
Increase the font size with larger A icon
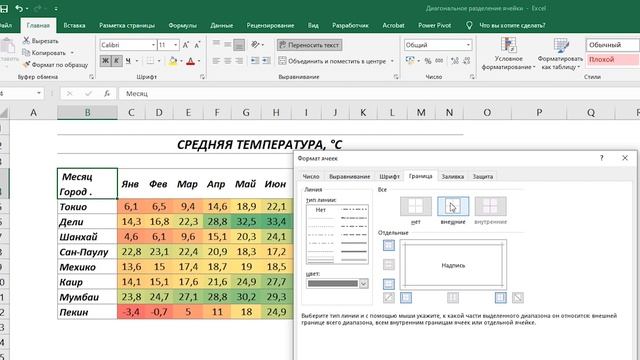coord(186,45)
